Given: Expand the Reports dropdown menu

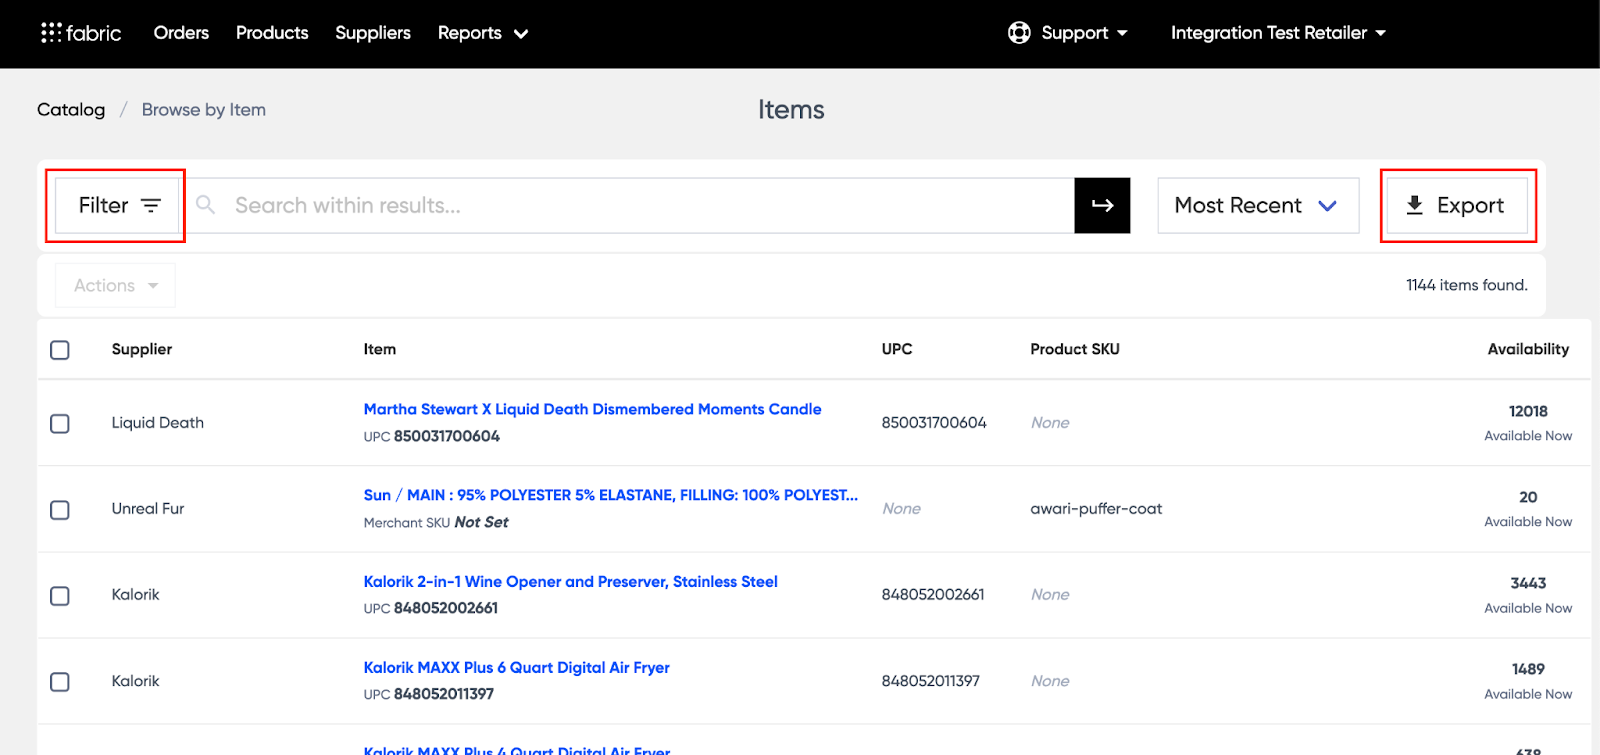Looking at the screenshot, I should click(483, 33).
